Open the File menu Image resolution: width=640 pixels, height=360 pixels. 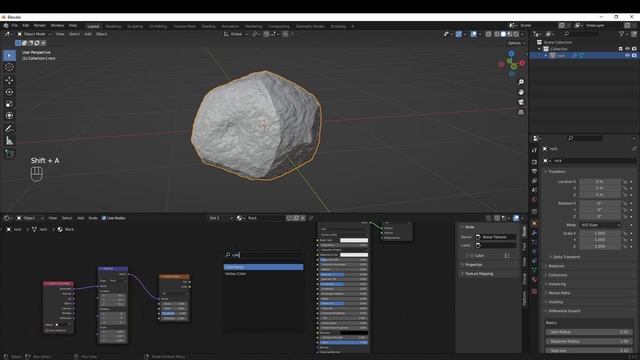point(15,26)
